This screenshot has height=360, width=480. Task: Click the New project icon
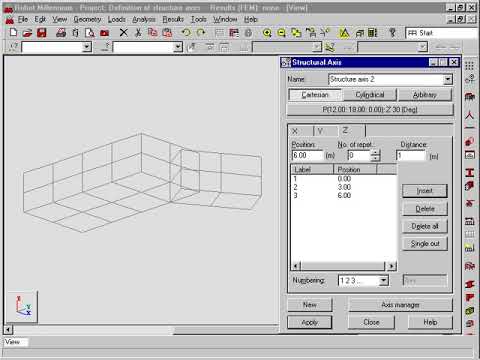pyautogui.click(x=13, y=32)
